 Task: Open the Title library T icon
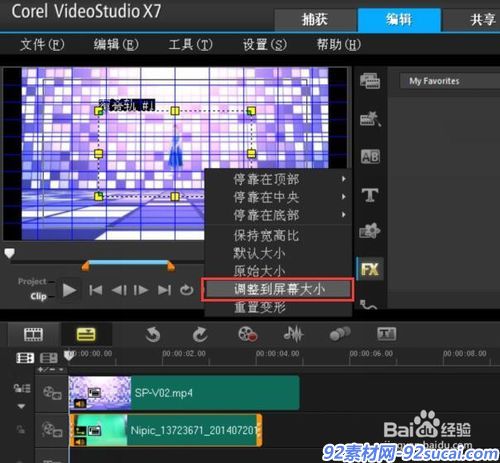point(370,195)
